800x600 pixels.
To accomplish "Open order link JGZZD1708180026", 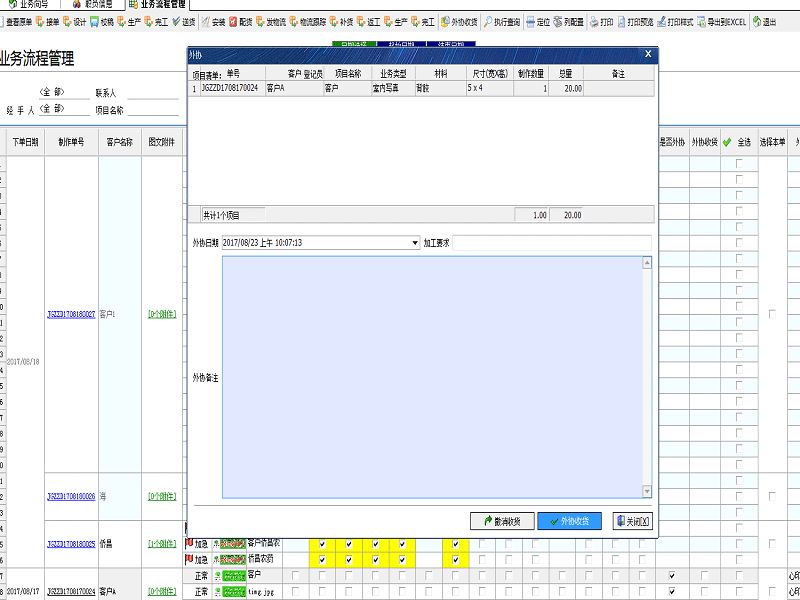I will point(71,497).
